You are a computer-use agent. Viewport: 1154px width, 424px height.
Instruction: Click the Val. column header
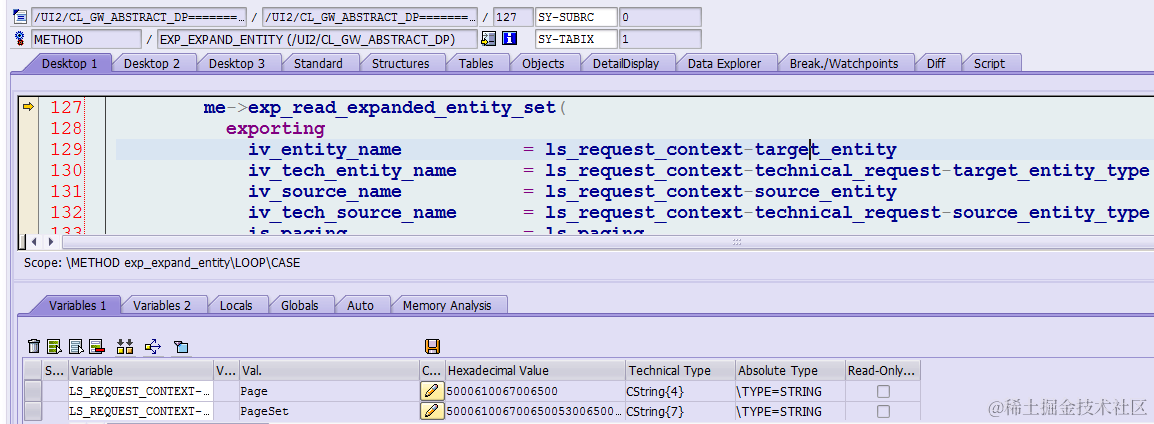pyautogui.click(x=329, y=370)
